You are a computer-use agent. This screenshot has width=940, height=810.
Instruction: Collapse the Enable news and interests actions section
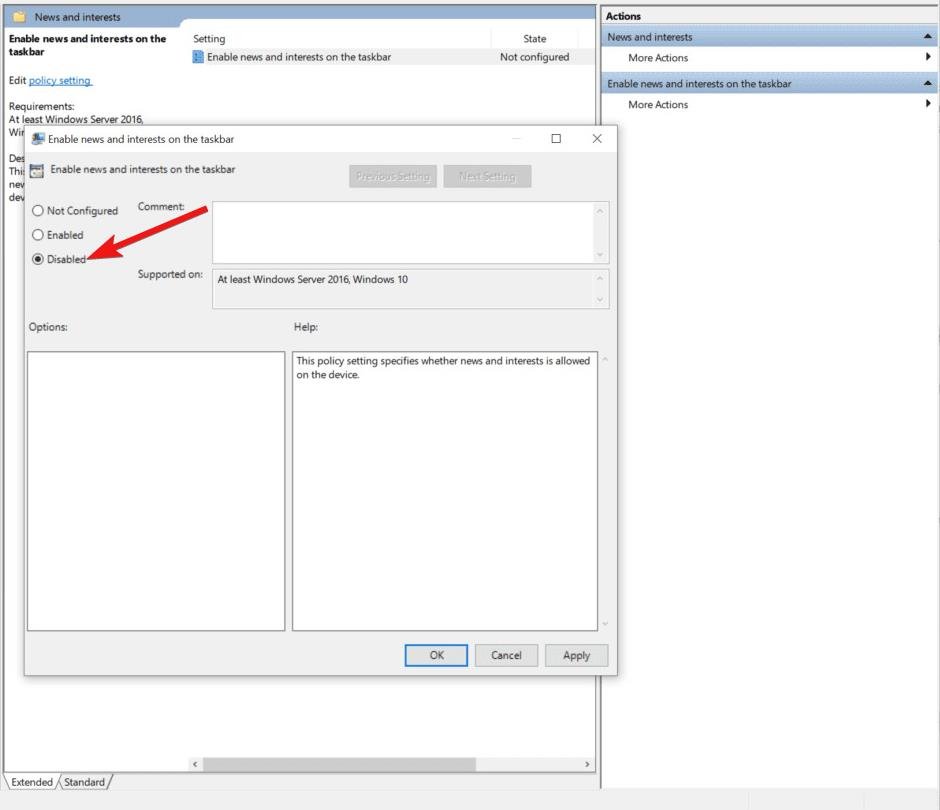pyautogui.click(x=927, y=83)
